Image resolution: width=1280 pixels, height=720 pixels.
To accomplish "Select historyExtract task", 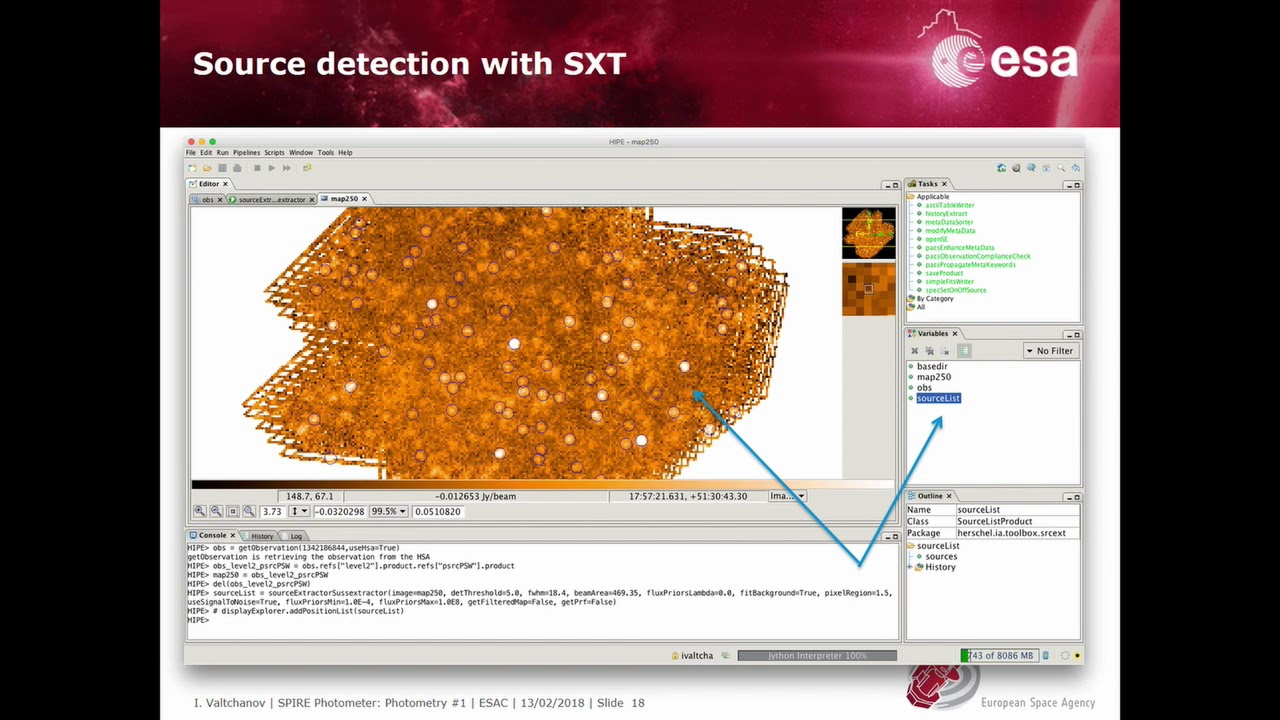I will (x=946, y=214).
